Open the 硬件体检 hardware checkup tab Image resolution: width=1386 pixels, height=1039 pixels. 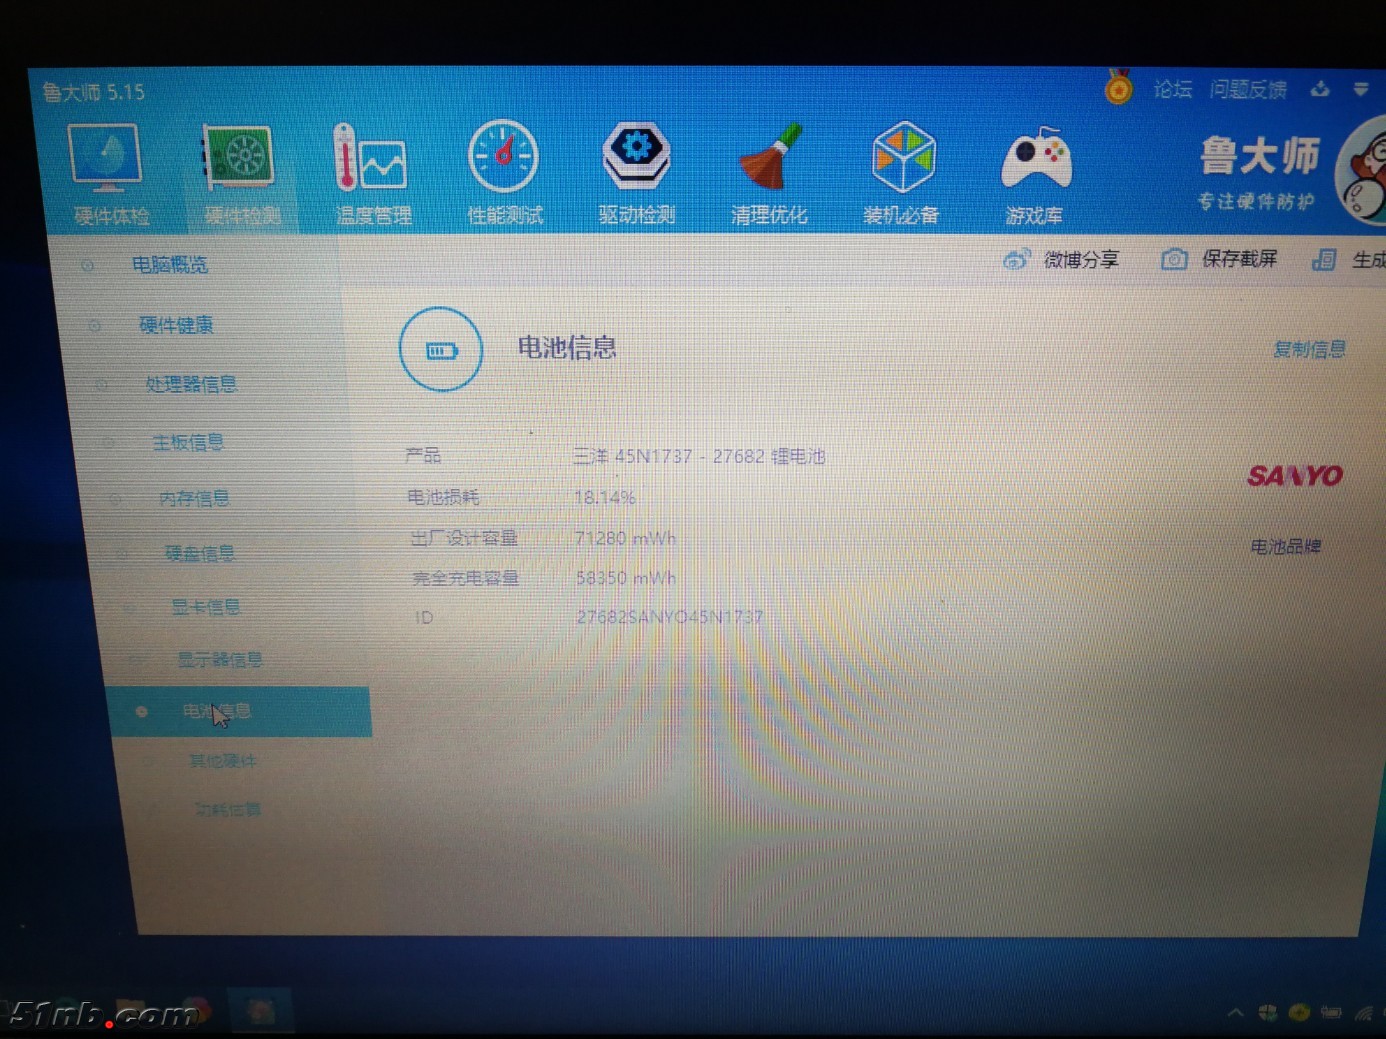[109, 175]
